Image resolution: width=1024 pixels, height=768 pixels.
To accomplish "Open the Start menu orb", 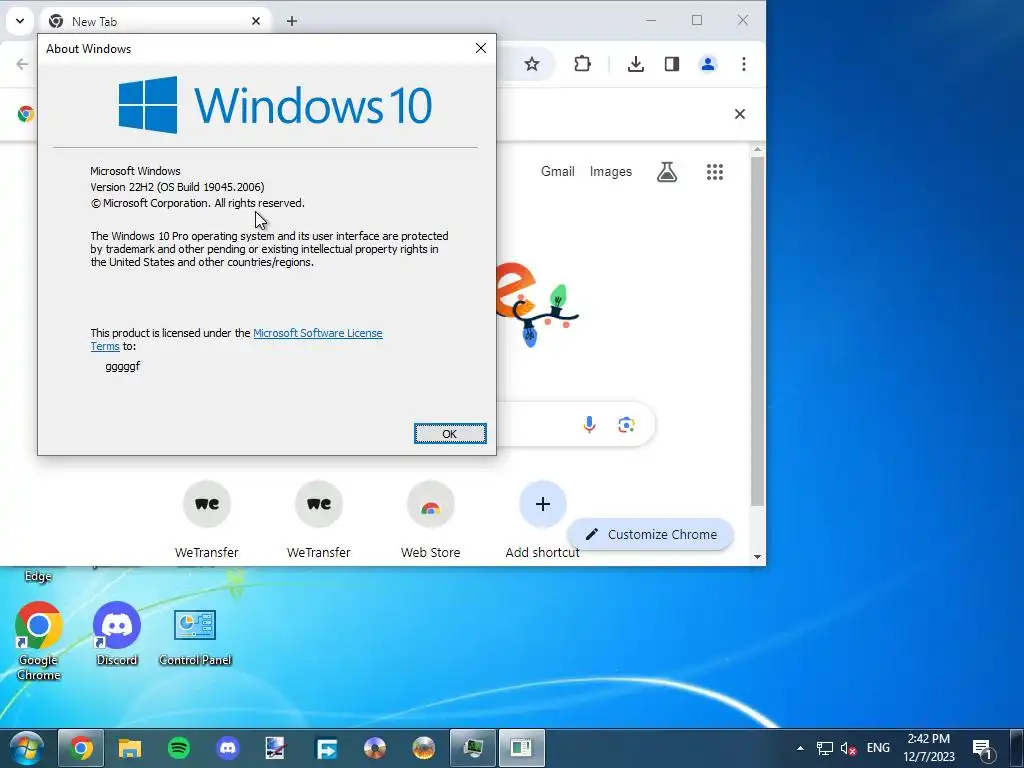I will 25,748.
